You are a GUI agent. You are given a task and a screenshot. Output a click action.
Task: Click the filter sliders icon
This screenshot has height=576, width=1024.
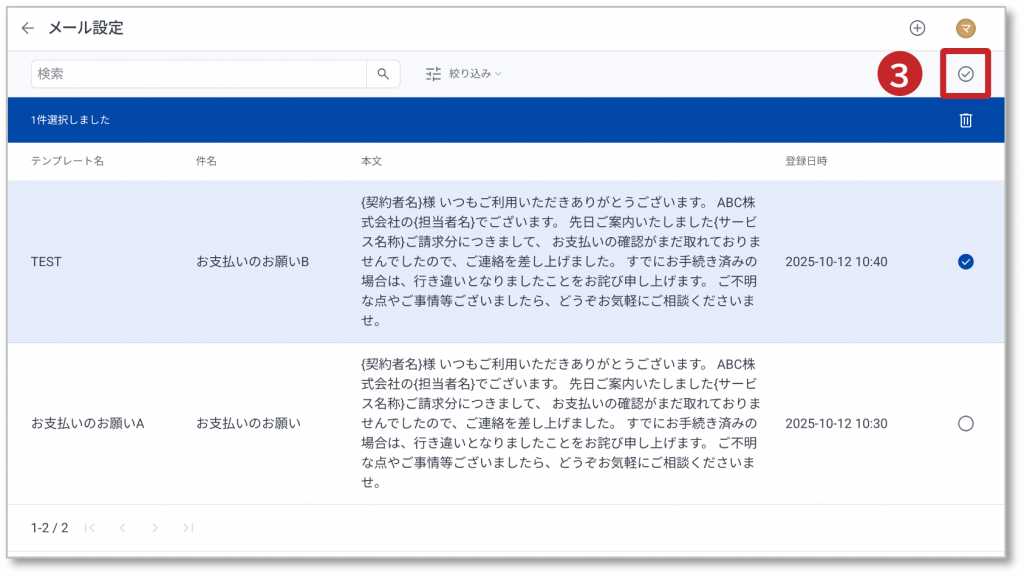pos(433,74)
